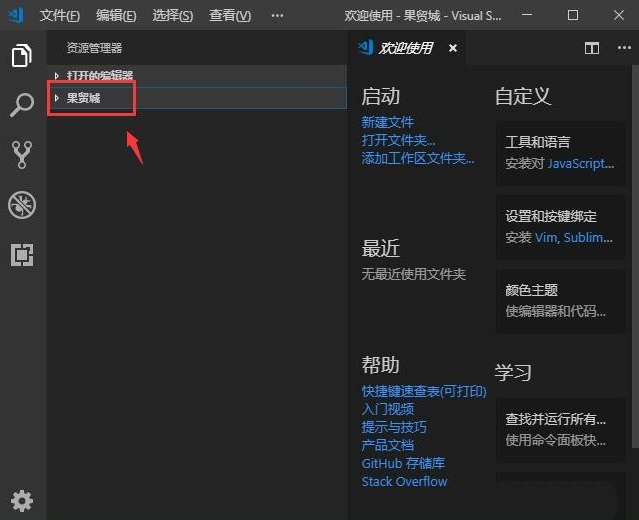This screenshot has height=520, width=639.
Task: Open the Stack Overflow link
Action: tap(404, 481)
